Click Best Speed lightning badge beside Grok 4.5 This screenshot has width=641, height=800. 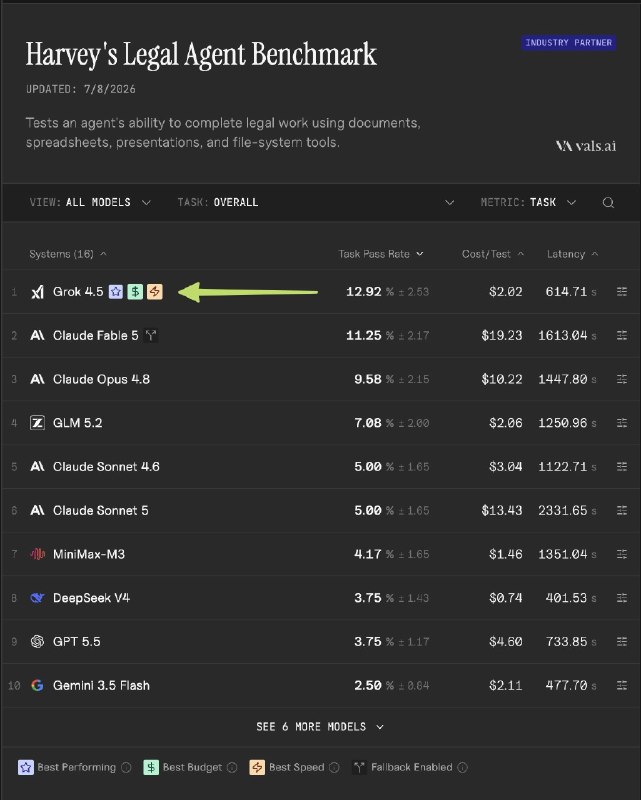(x=155, y=292)
